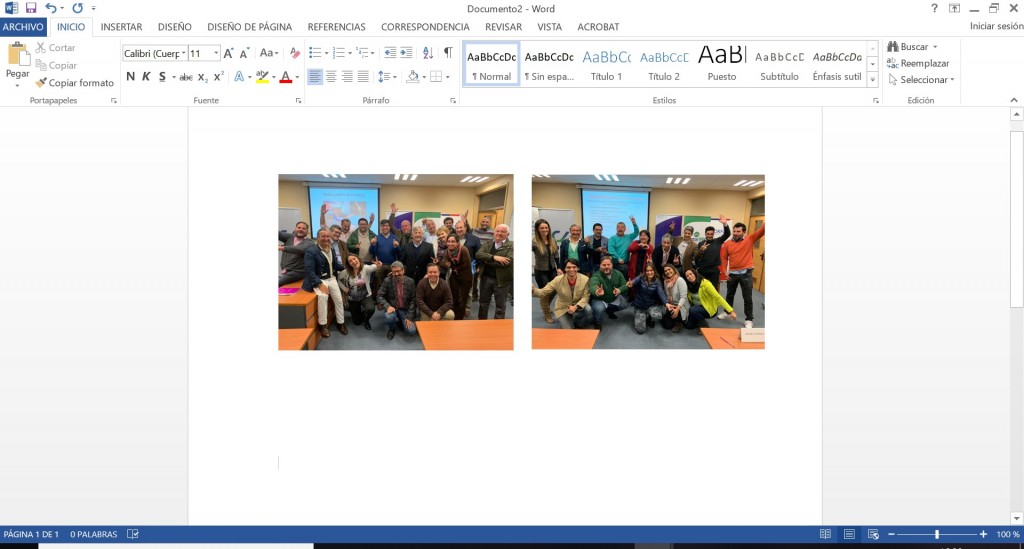Click the bulleted list icon

(x=315, y=53)
